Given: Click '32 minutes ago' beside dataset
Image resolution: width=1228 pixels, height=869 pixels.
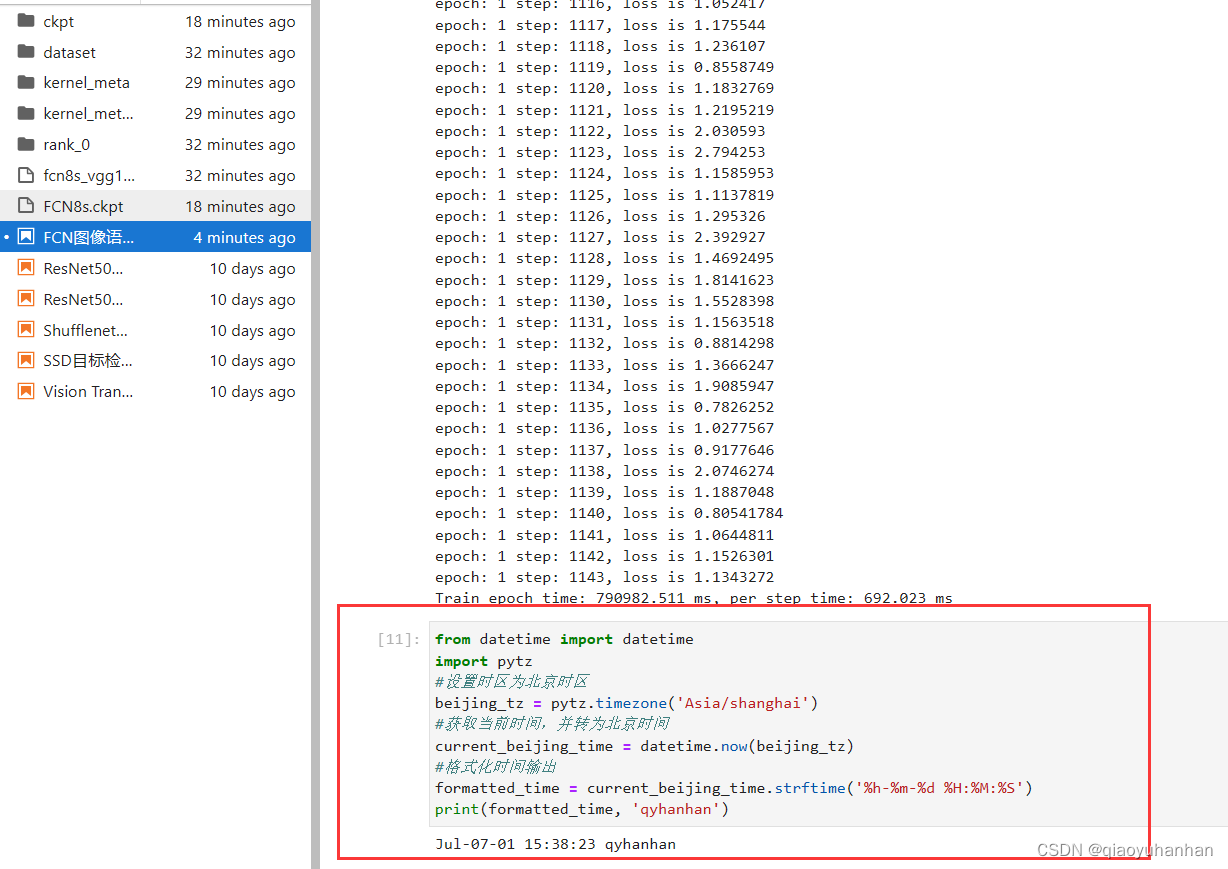Looking at the screenshot, I should pos(240,52).
